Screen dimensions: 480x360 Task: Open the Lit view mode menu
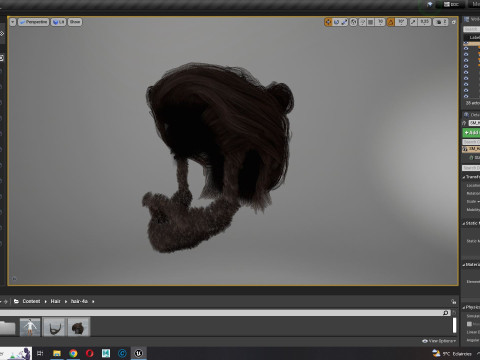click(x=58, y=22)
